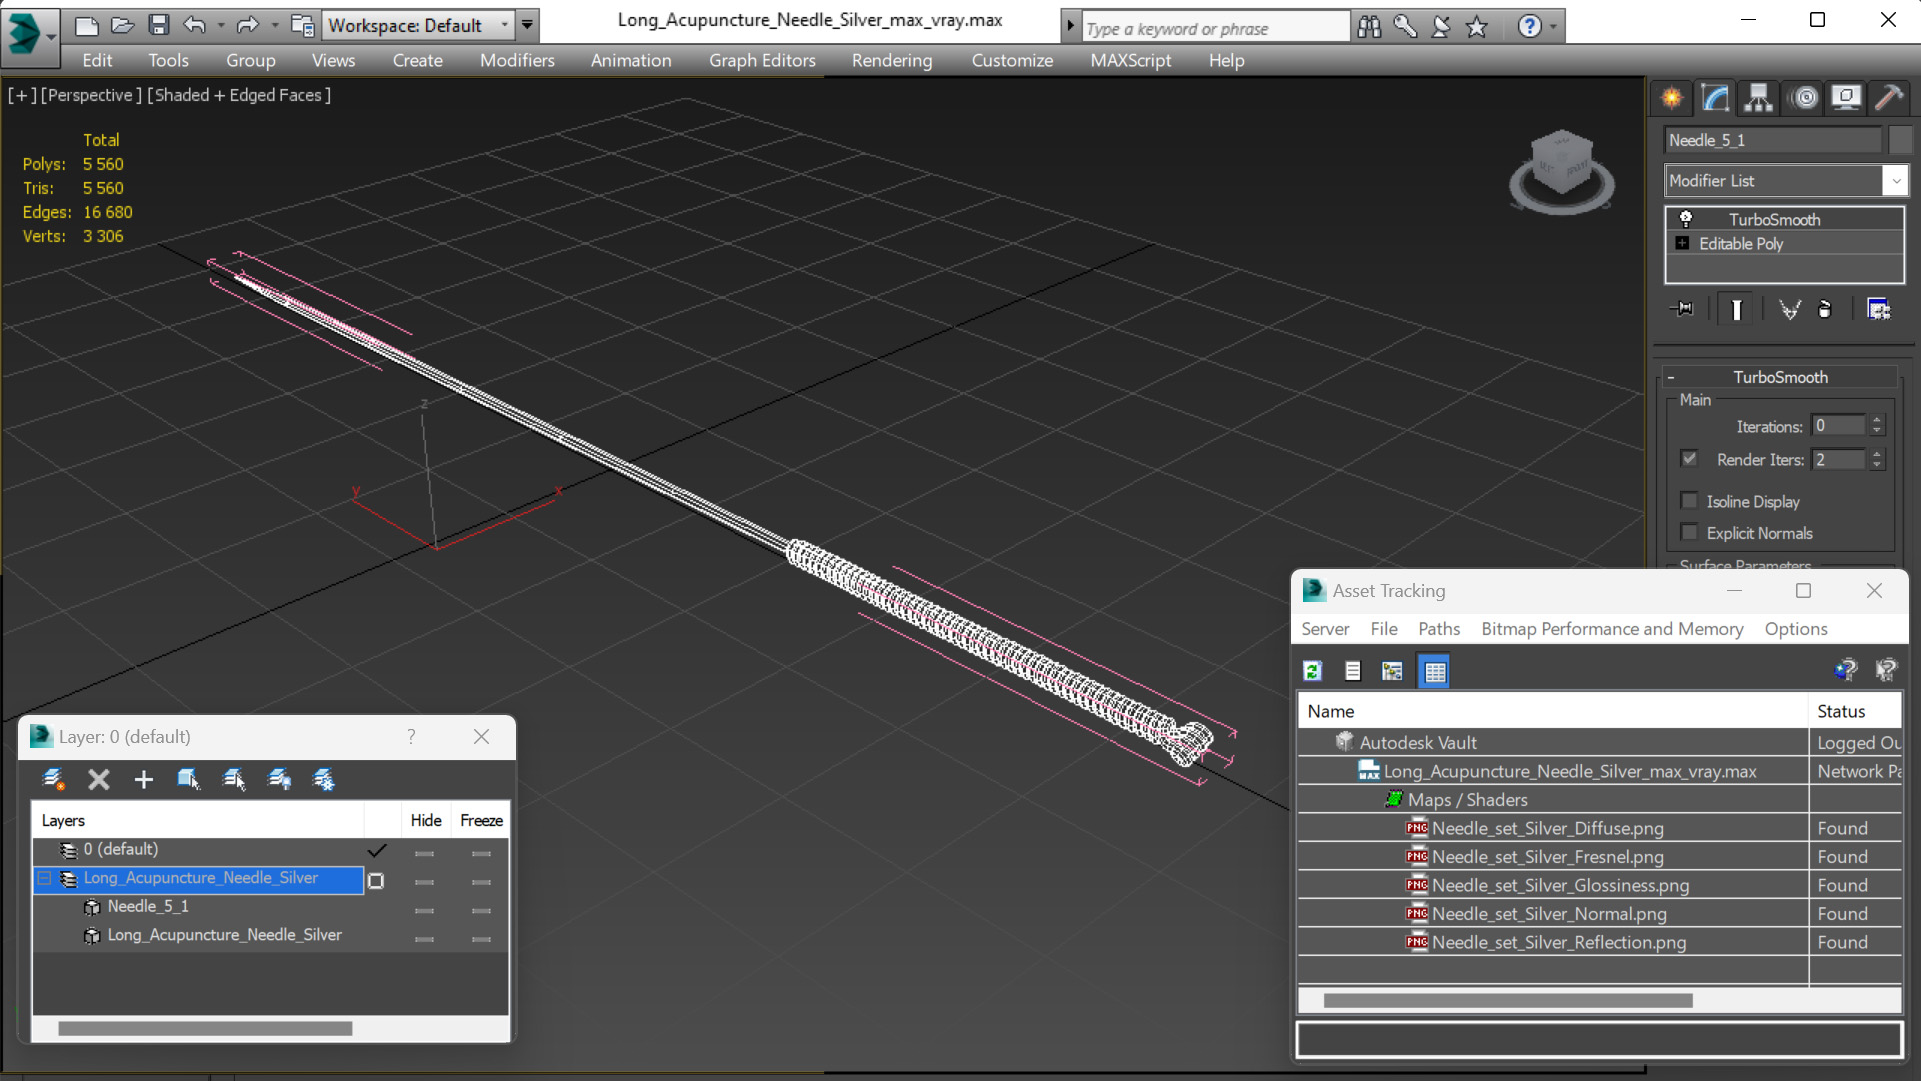Switch to the Create command panel
This screenshot has height=1081, width=1921.
coord(1672,98)
